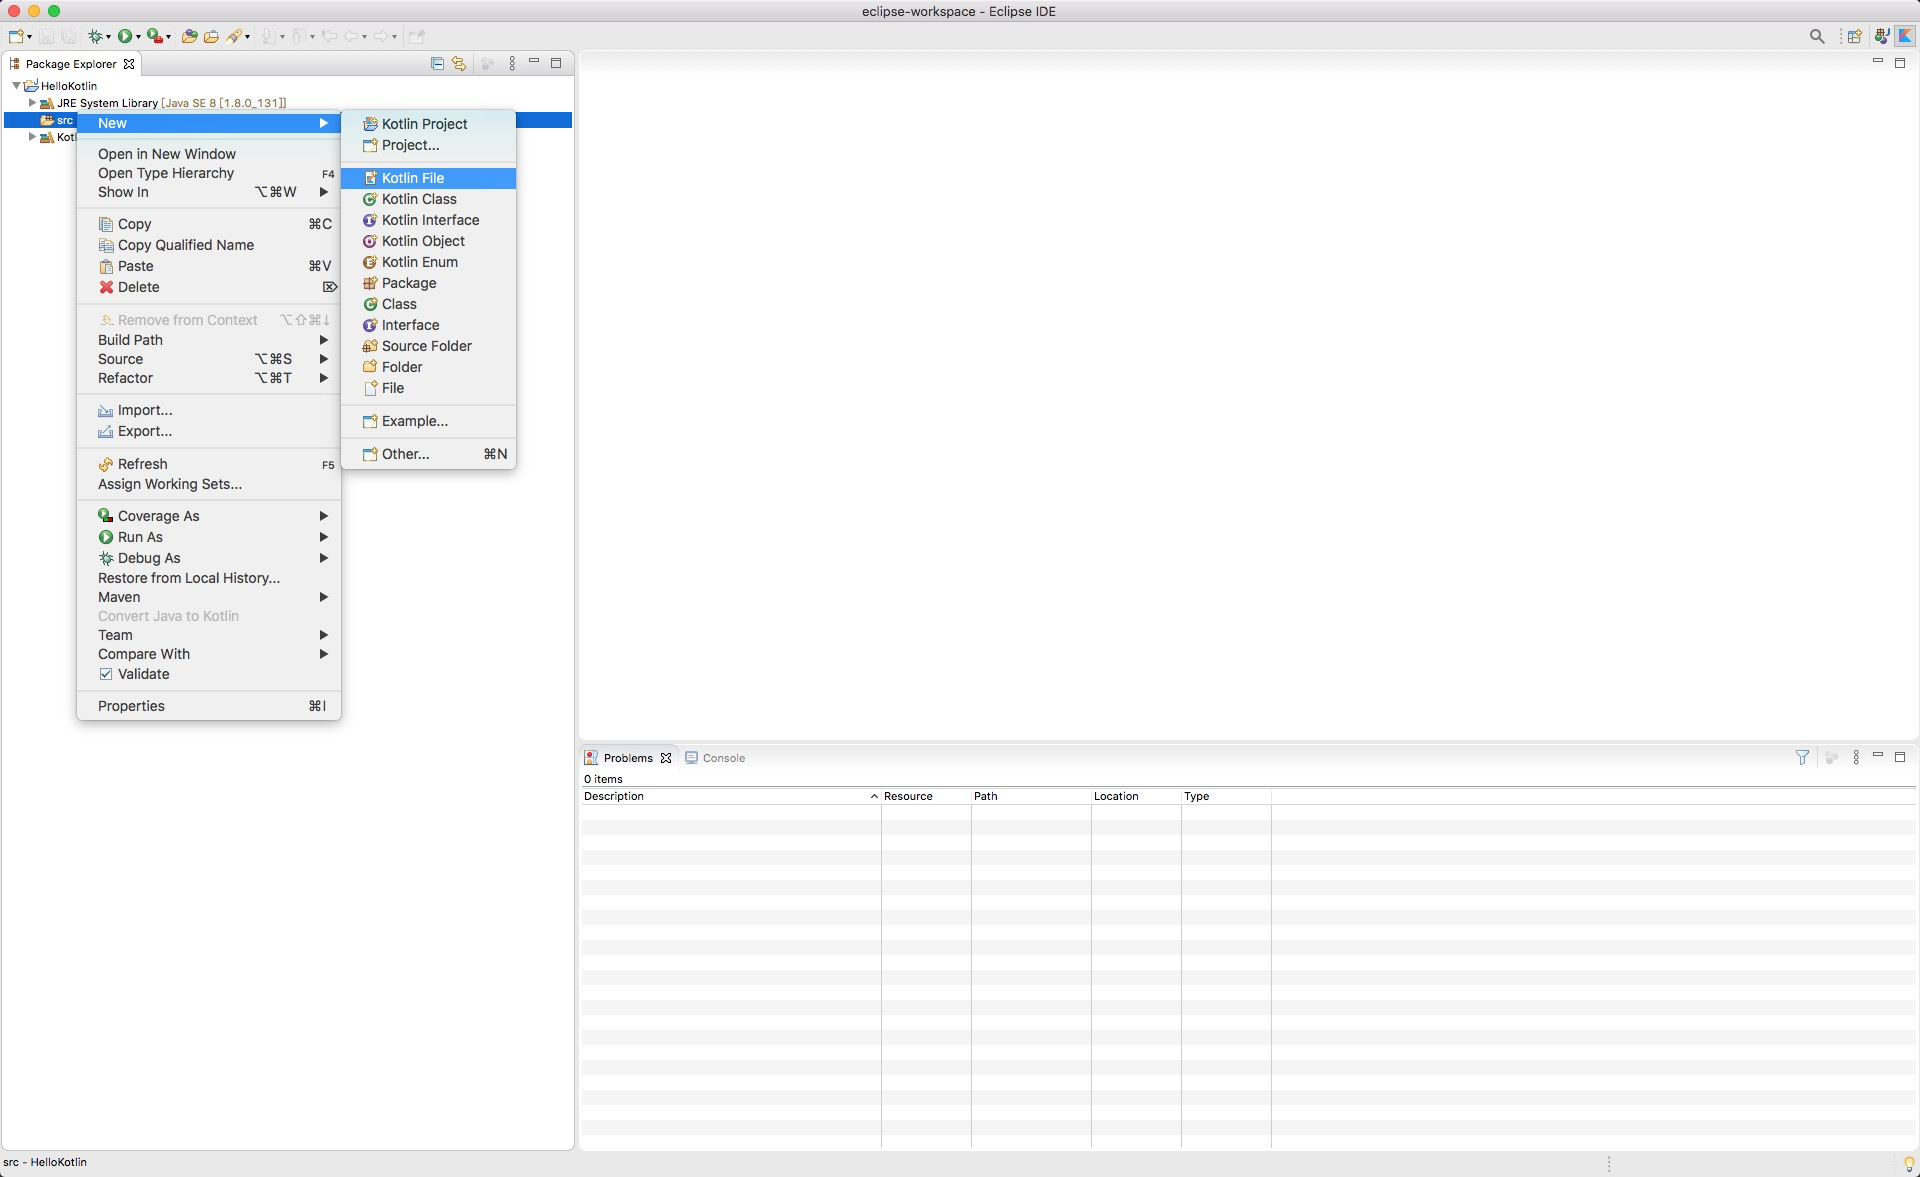
Task: Open the Package Explorer View Menu dots
Action: pyautogui.click(x=512, y=63)
